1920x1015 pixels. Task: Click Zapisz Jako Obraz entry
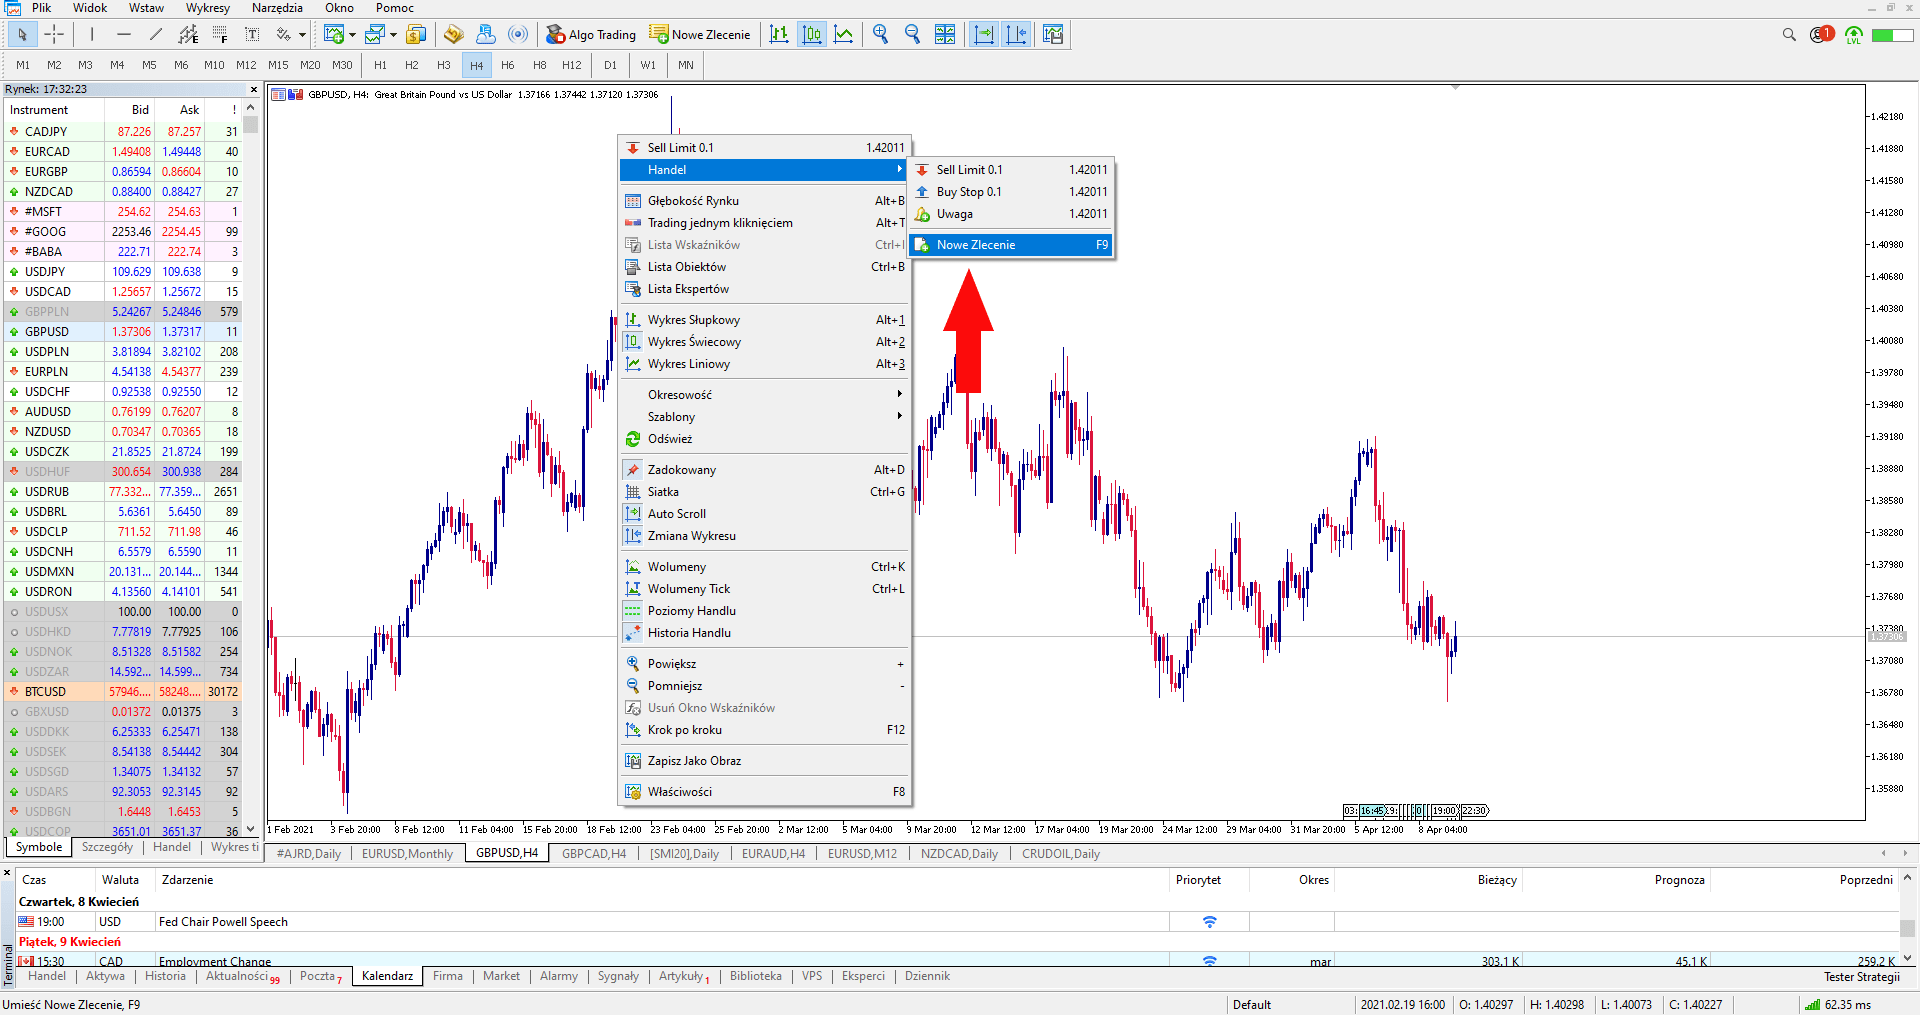tap(765, 761)
